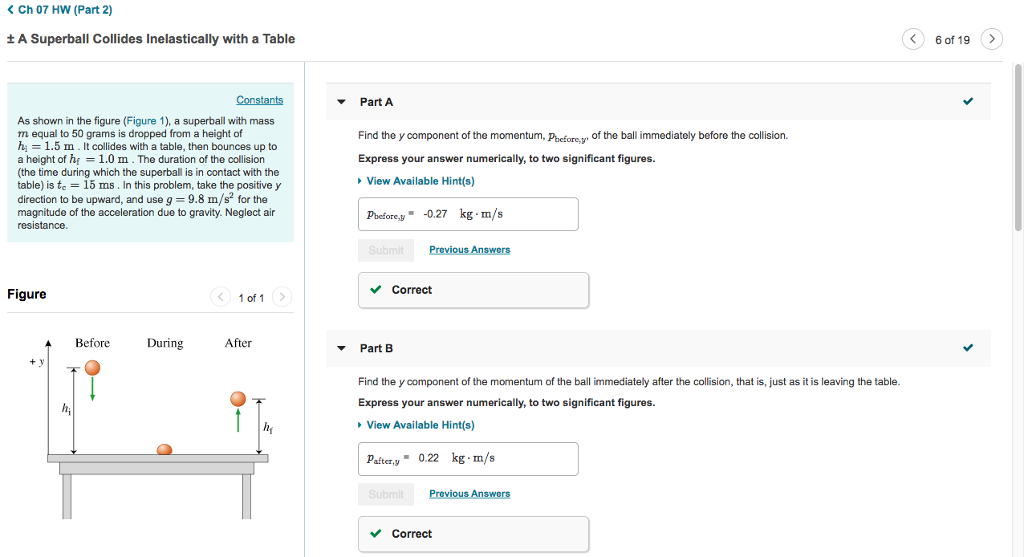This screenshot has width=1024, height=557.
Task: Click the Part B momentum answer field
Action: pos(468,458)
